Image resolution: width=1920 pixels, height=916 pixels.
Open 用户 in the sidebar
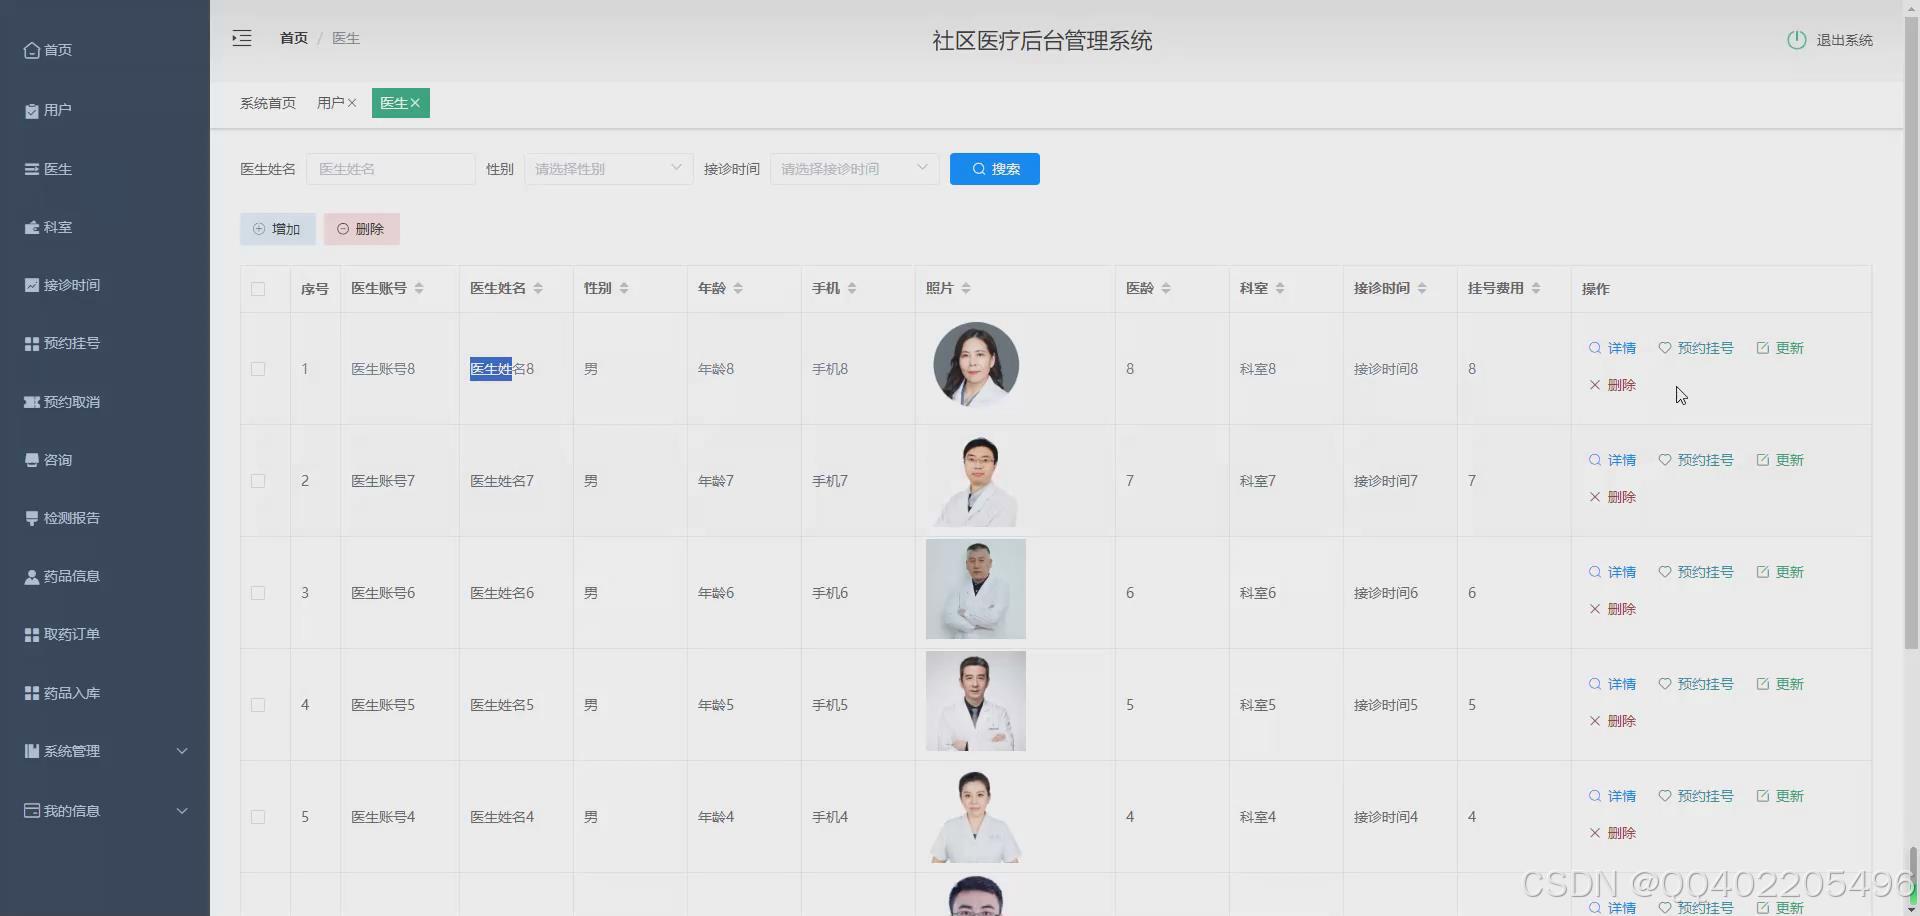pos(48,110)
